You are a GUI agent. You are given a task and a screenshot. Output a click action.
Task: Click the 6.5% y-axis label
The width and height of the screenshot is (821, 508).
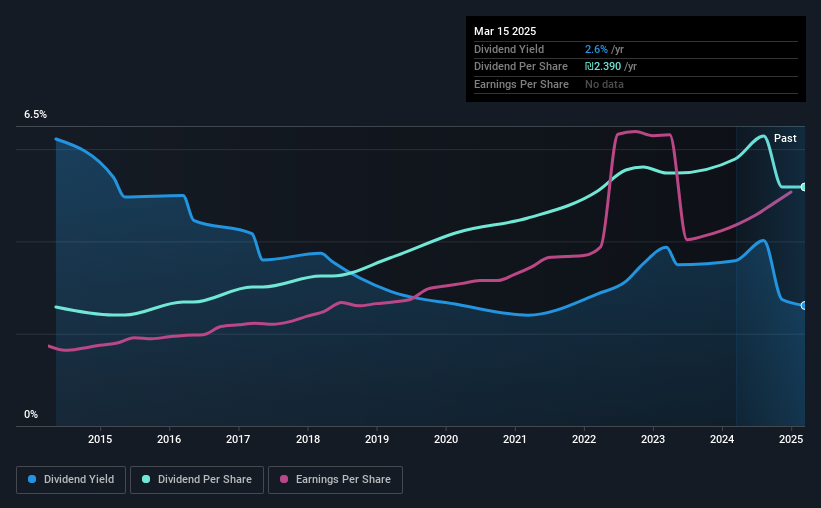coord(36,114)
